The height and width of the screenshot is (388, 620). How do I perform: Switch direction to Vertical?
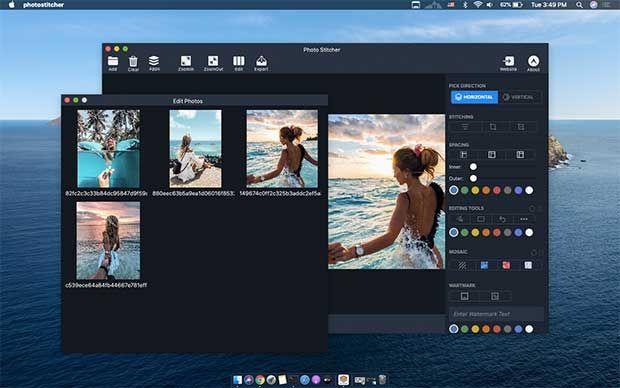(x=519, y=97)
